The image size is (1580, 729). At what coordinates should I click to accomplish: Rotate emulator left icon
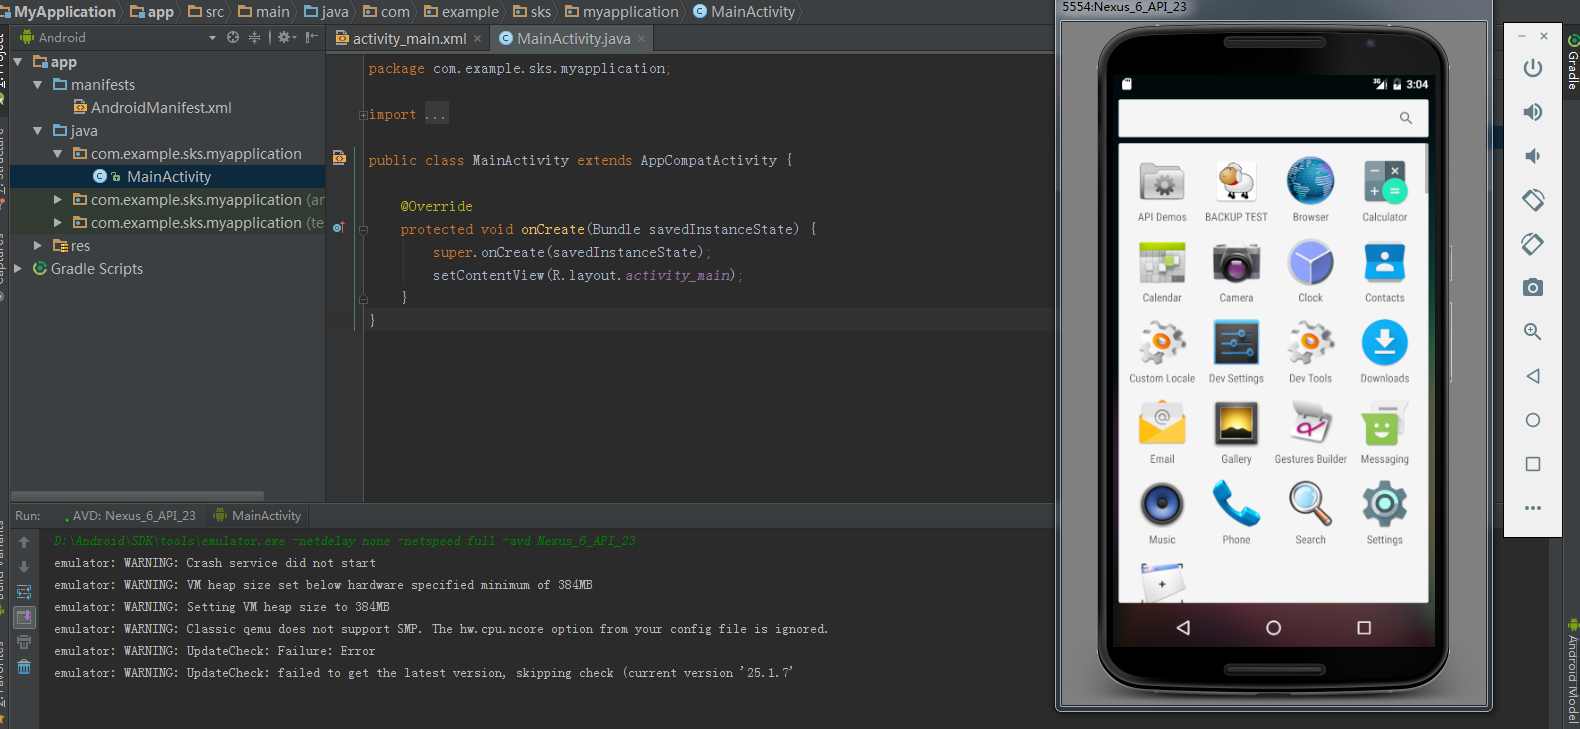1533,200
